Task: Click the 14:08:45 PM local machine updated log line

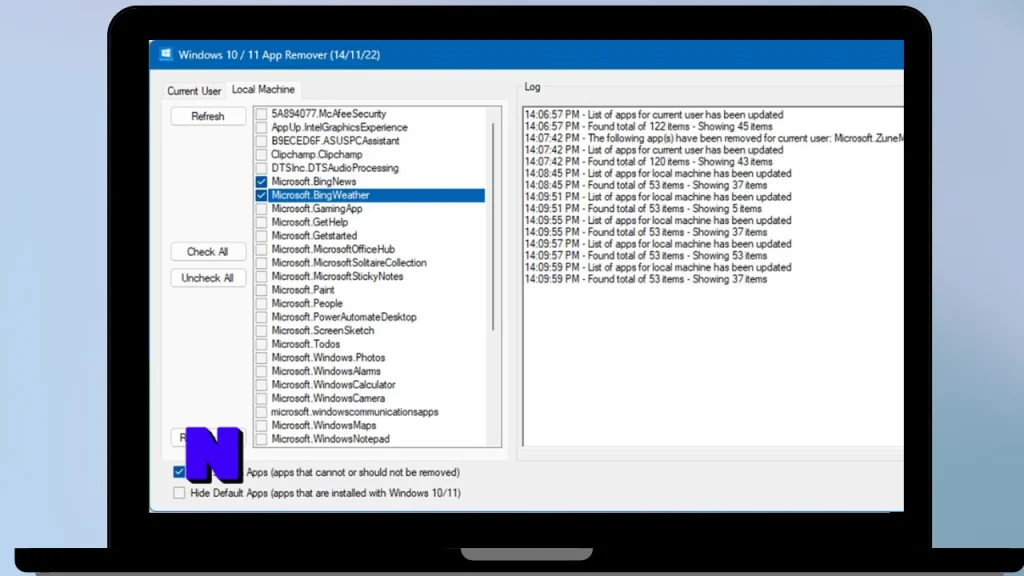Action: (x=658, y=174)
